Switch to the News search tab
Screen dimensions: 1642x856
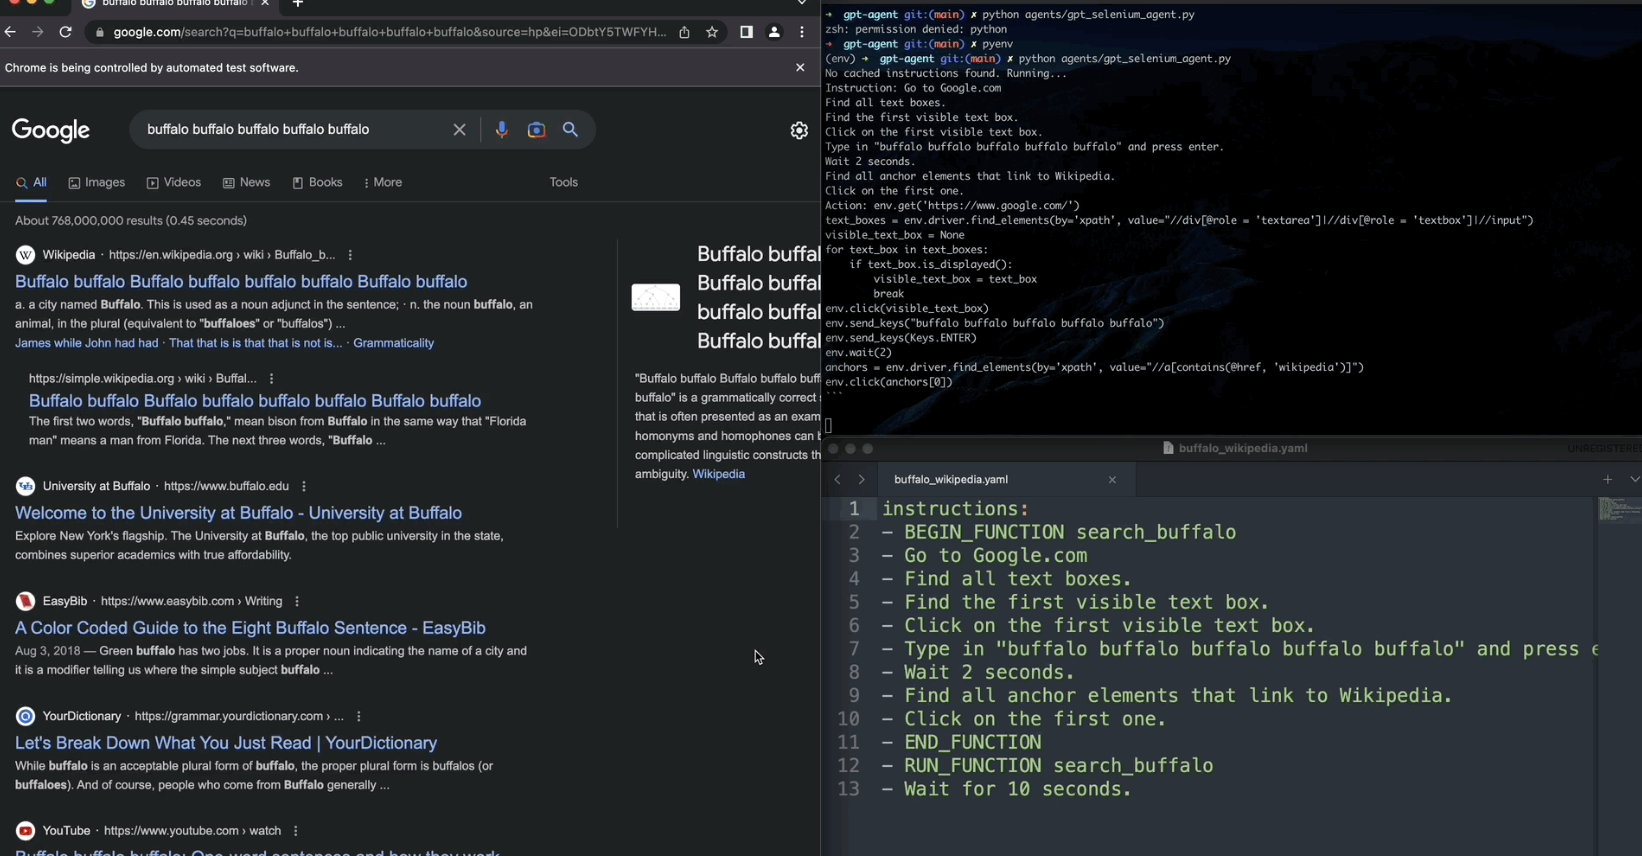click(246, 183)
